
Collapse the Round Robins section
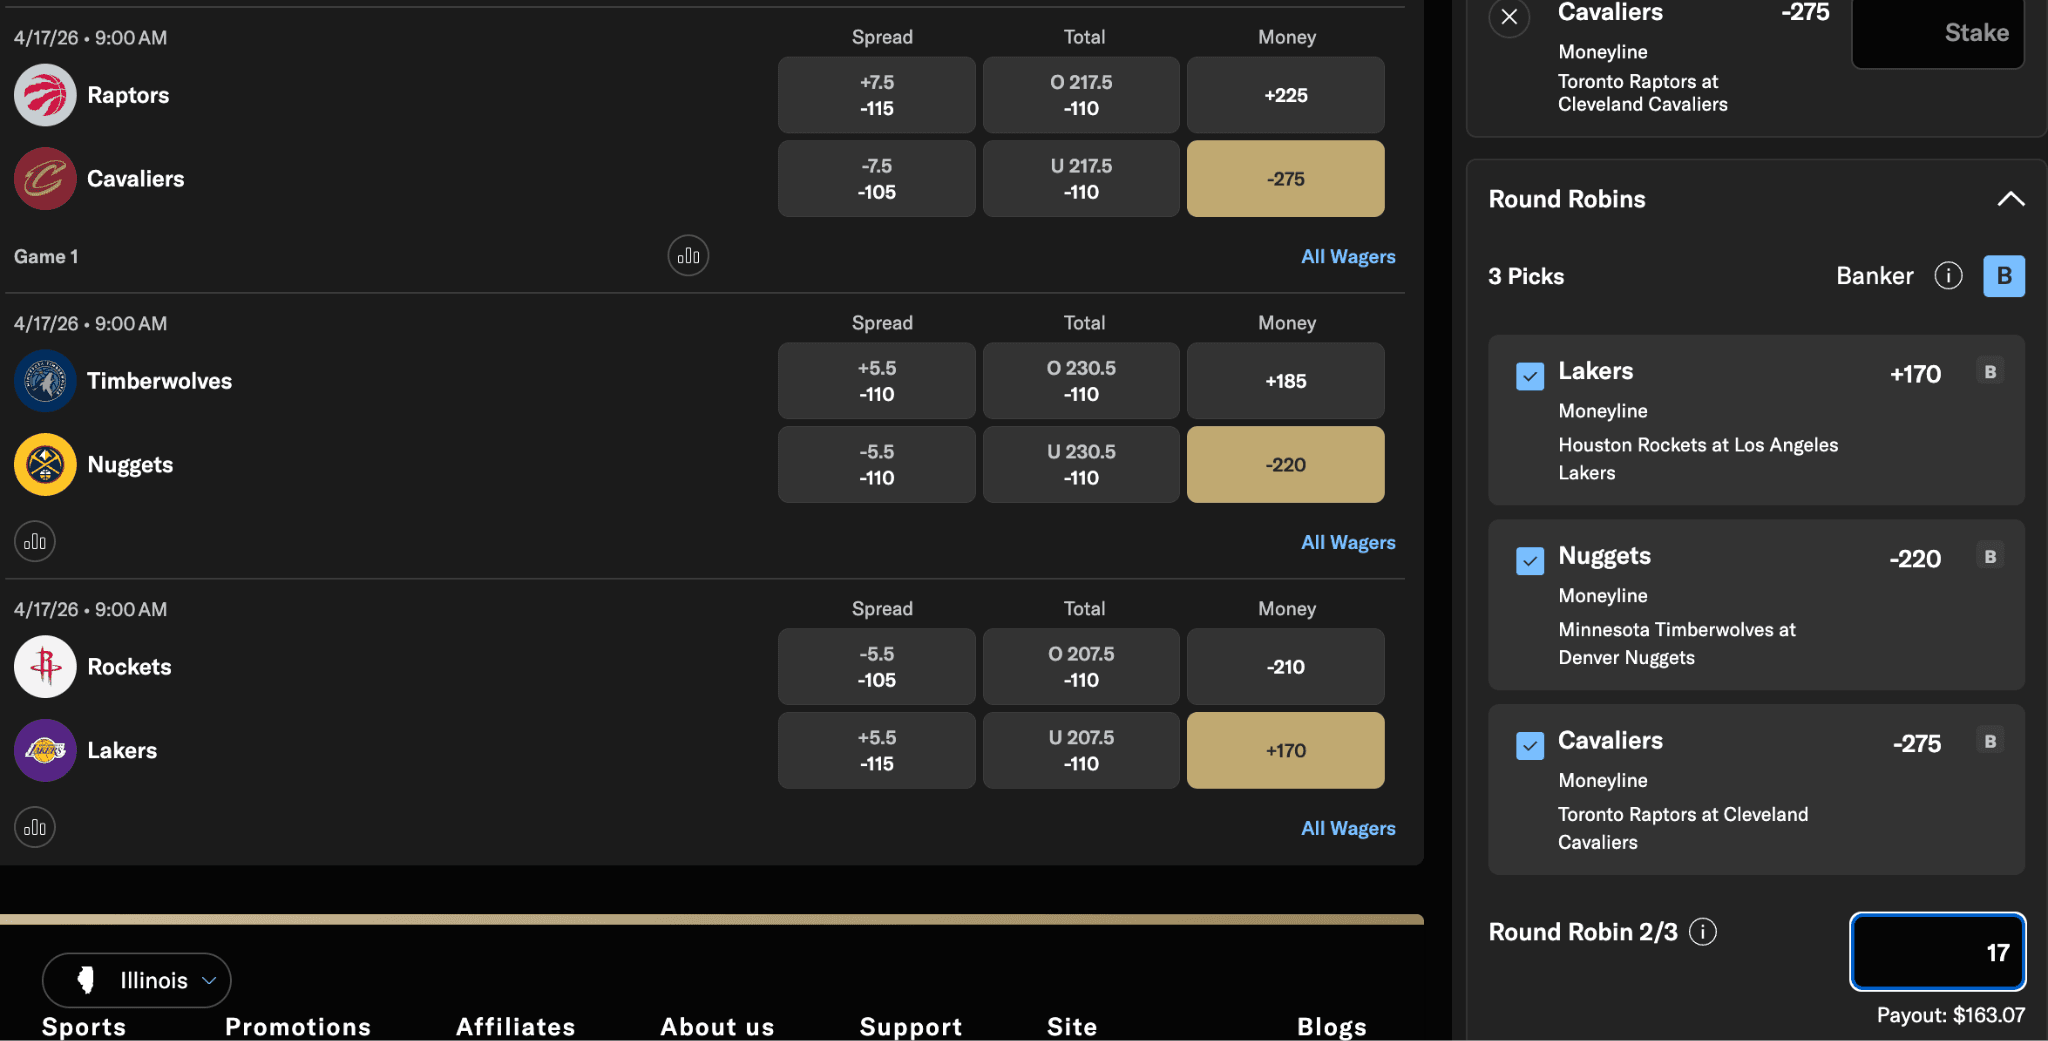(2013, 199)
